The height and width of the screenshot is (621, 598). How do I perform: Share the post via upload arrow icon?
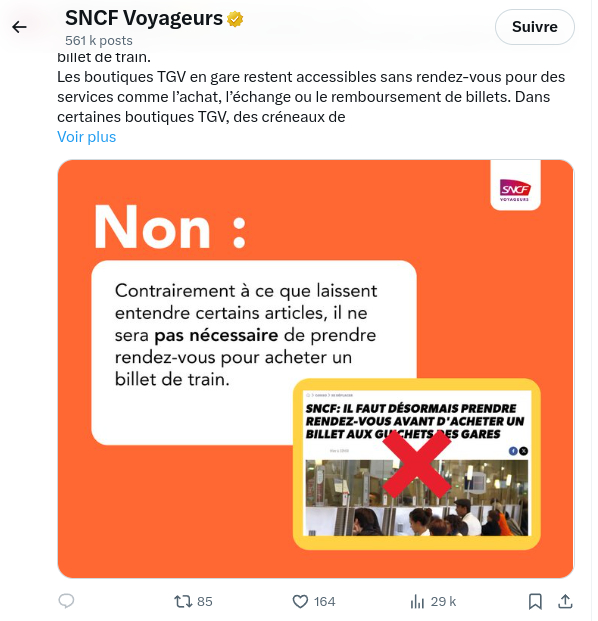point(566,601)
